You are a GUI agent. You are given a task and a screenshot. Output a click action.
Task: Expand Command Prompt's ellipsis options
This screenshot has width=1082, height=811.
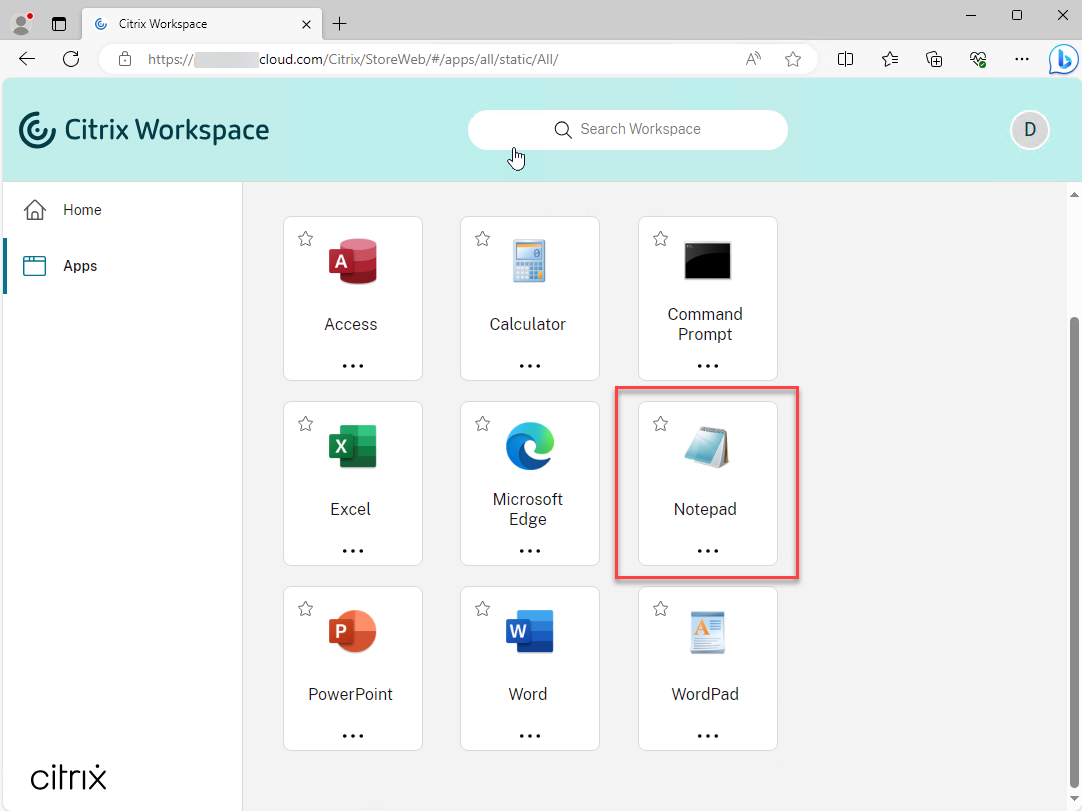click(707, 366)
